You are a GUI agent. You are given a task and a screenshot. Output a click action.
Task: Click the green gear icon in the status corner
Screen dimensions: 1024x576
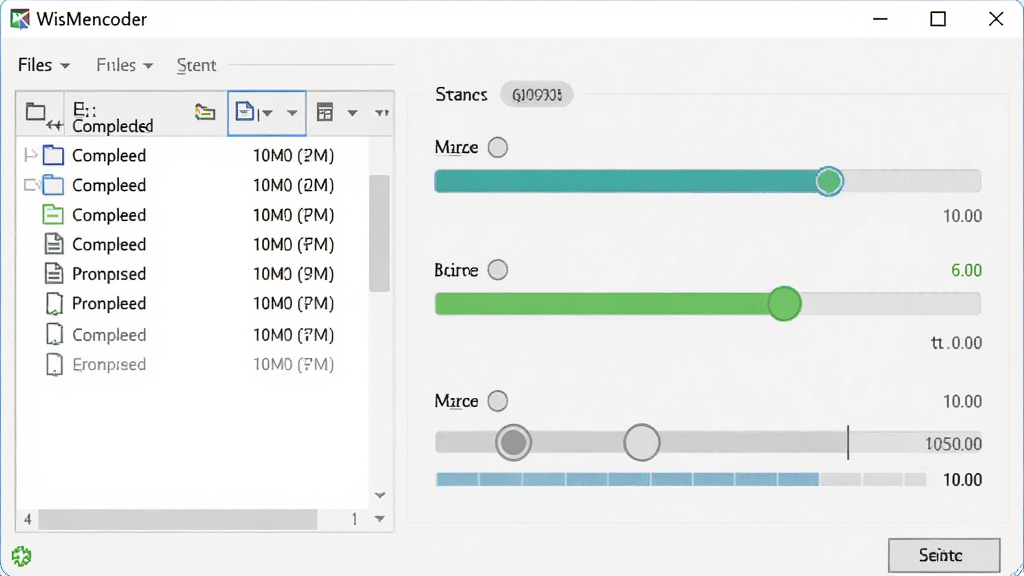tap(22, 556)
